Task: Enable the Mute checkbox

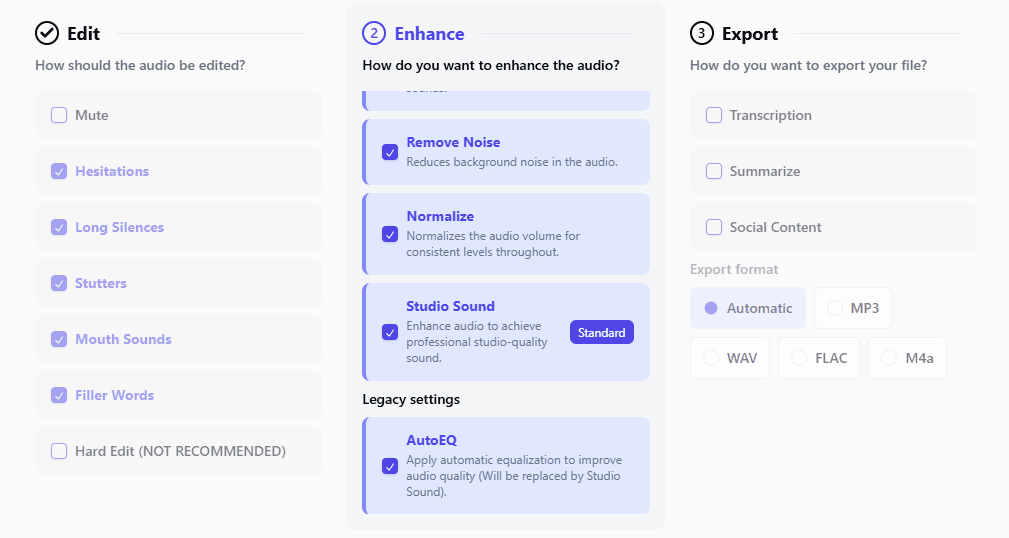Action: point(59,115)
